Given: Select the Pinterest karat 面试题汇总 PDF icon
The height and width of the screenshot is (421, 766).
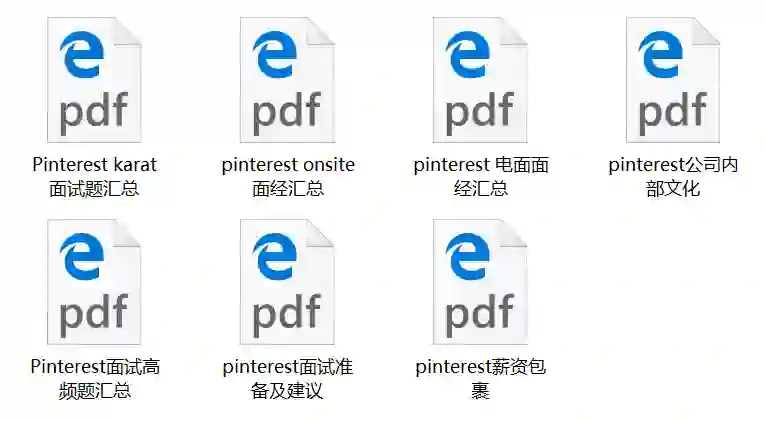Looking at the screenshot, I should [x=94, y=80].
